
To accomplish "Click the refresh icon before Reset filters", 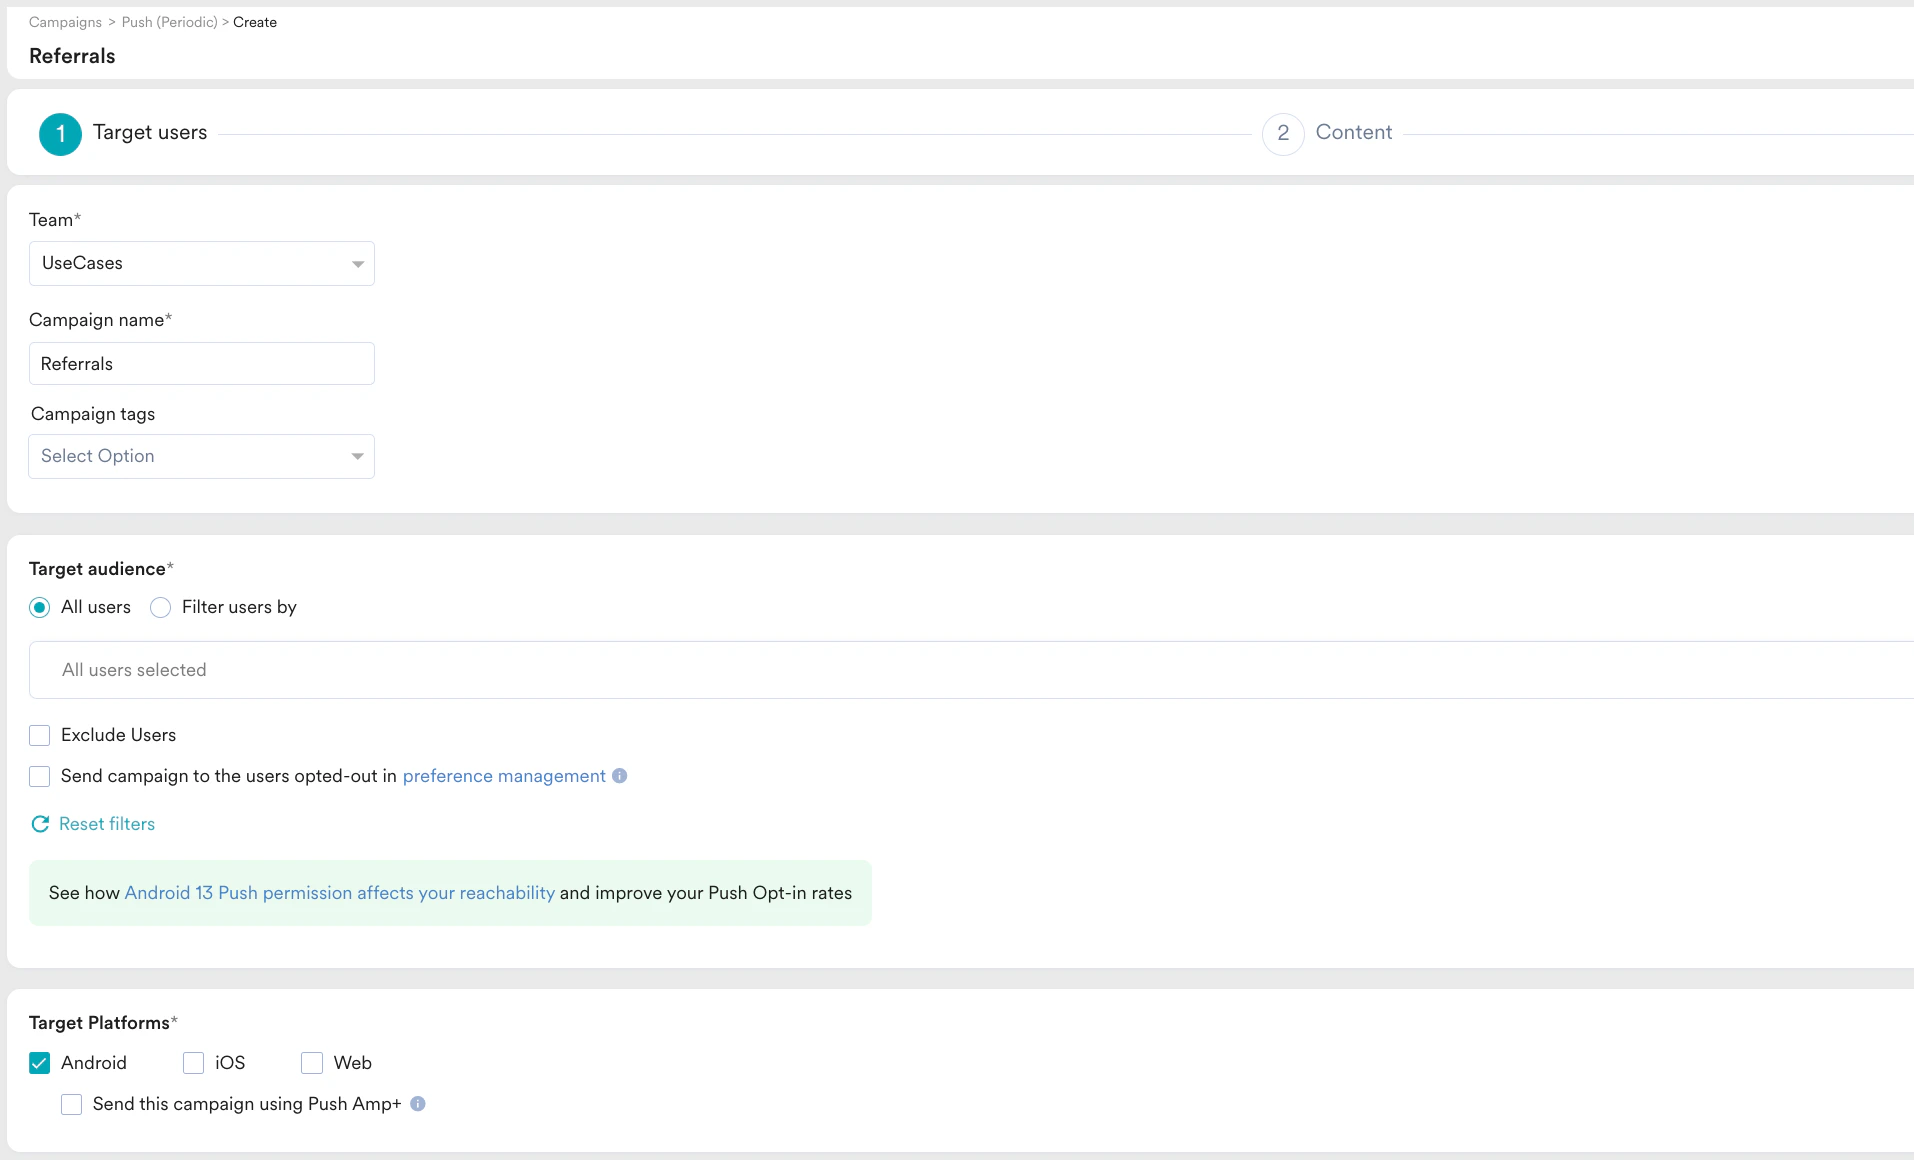I will (40, 824).
